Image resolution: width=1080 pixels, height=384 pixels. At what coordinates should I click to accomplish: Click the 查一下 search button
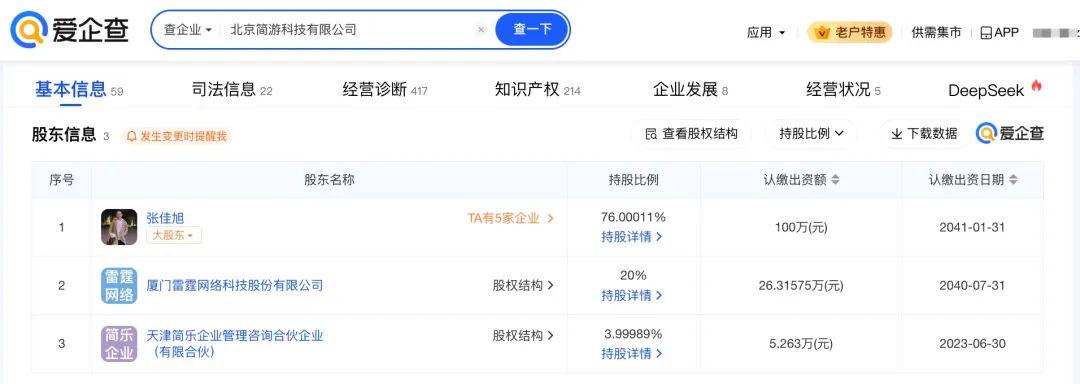tap(532, 30)
